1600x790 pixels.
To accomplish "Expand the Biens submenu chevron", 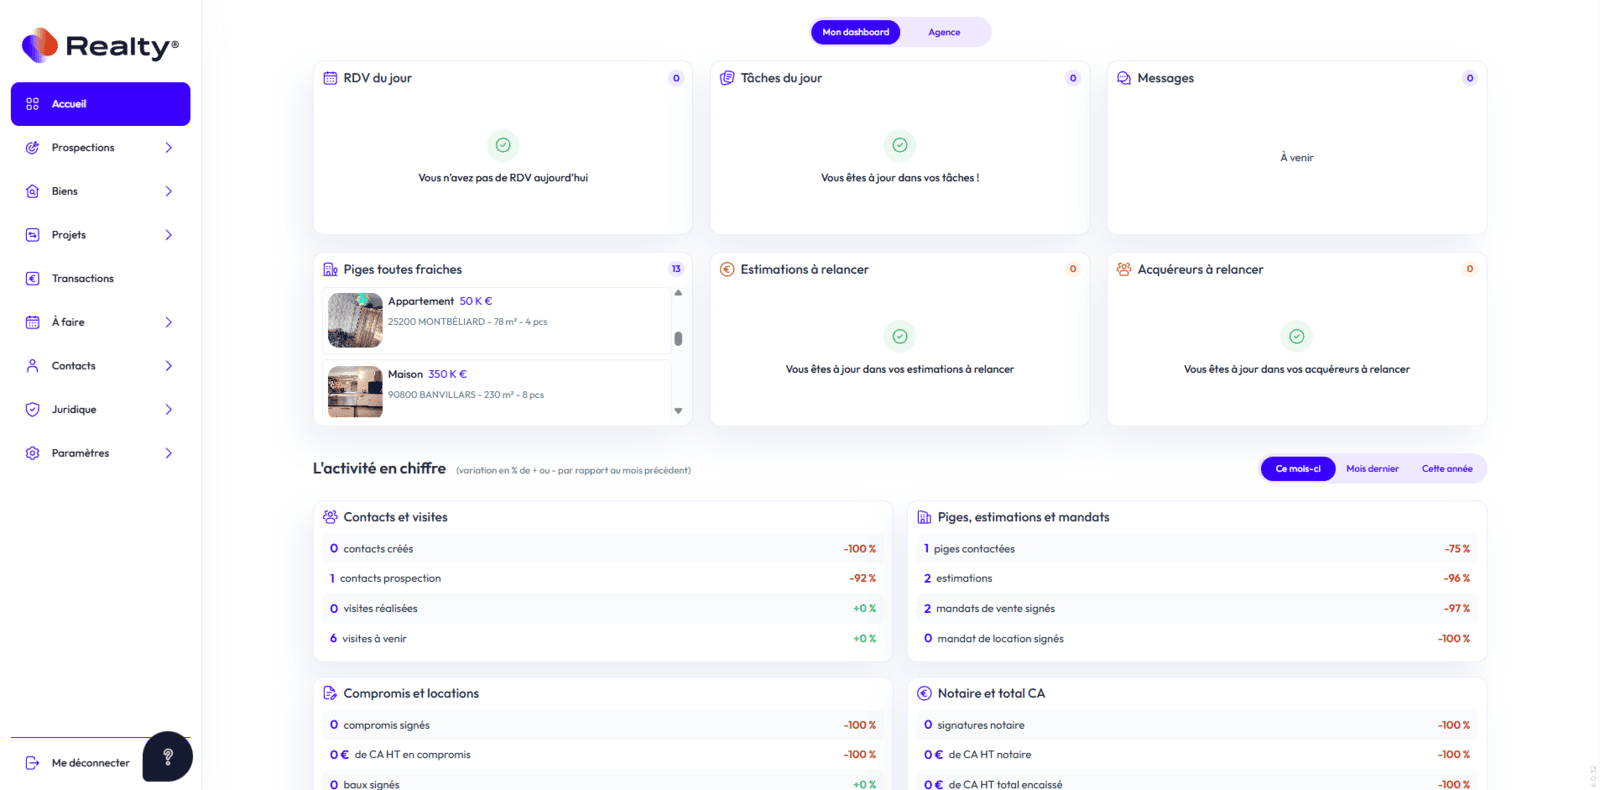I will 168,191.
